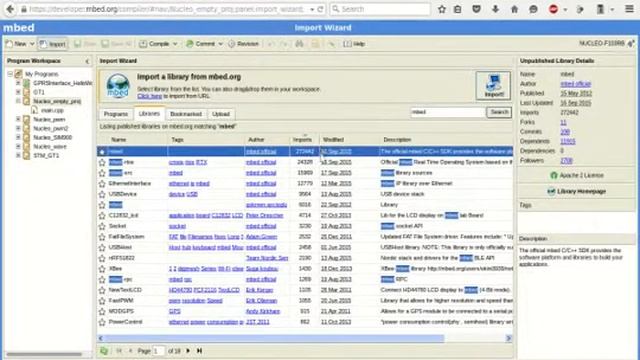Viewport: 640px width, 360px height.
Task: Bookmark star for MODGPS row
Action: pyautogui.click(x=102, y=311)
